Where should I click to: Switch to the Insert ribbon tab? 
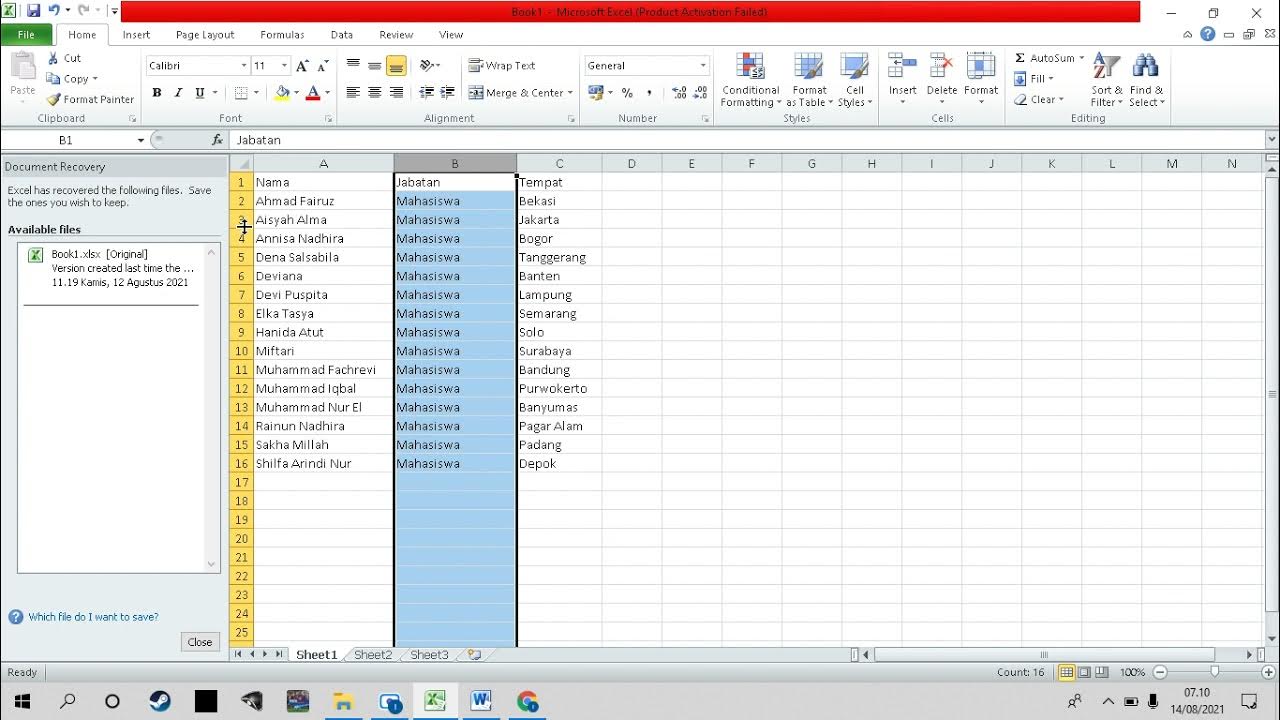[136, 34]
